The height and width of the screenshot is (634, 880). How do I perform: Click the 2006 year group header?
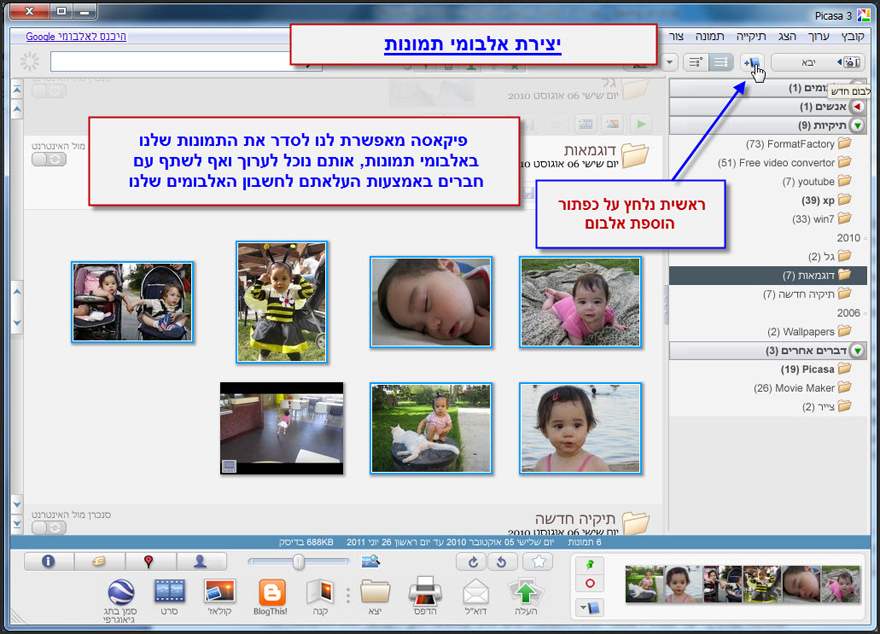[848, 313]
